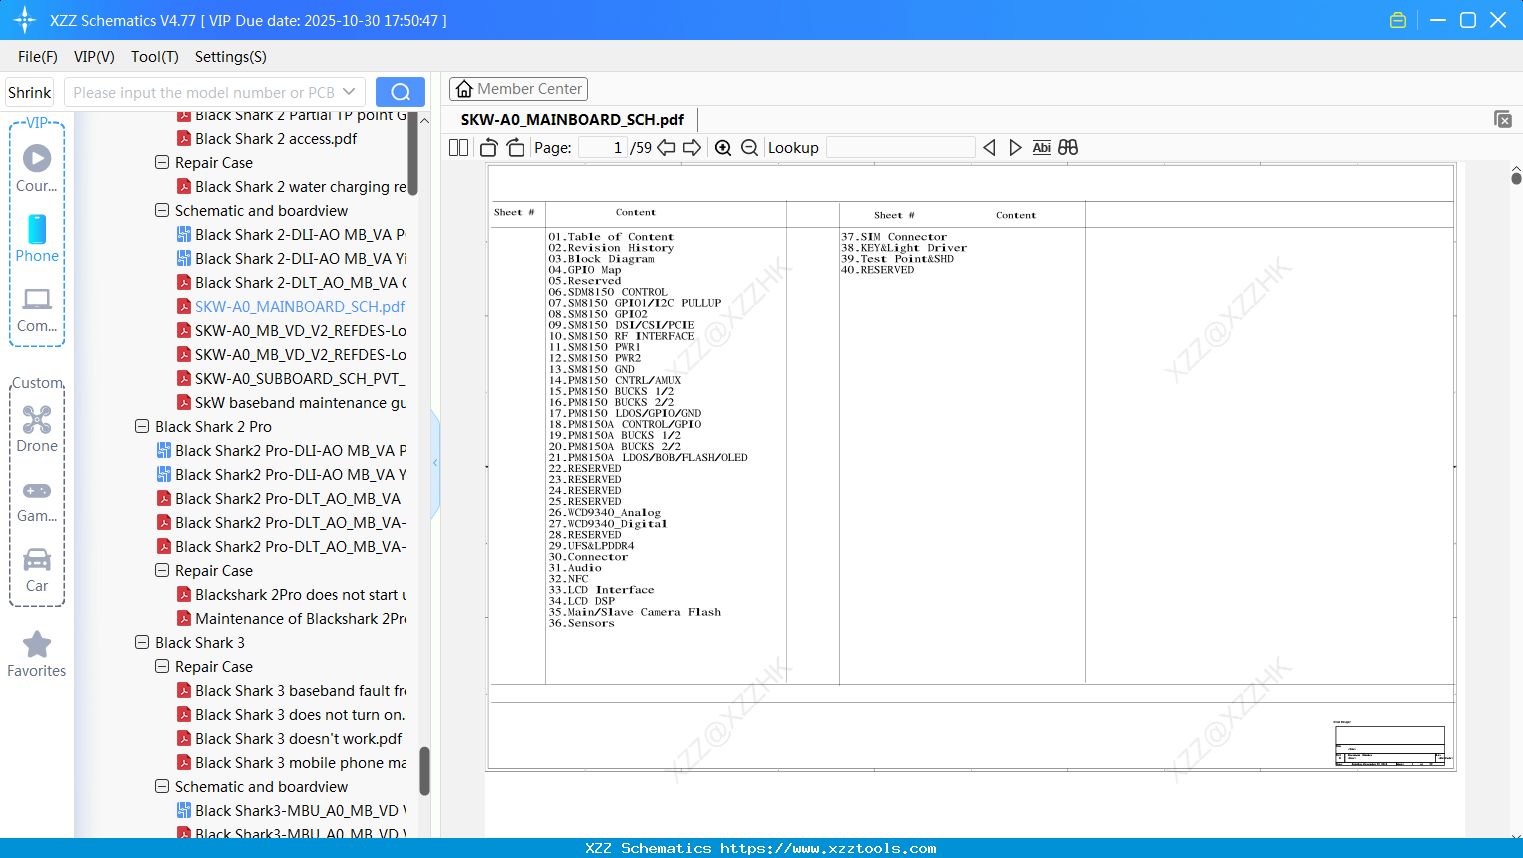Click the xzztools.com URL in the status bar
1523x858 pixels.
(x=828, y=848)
